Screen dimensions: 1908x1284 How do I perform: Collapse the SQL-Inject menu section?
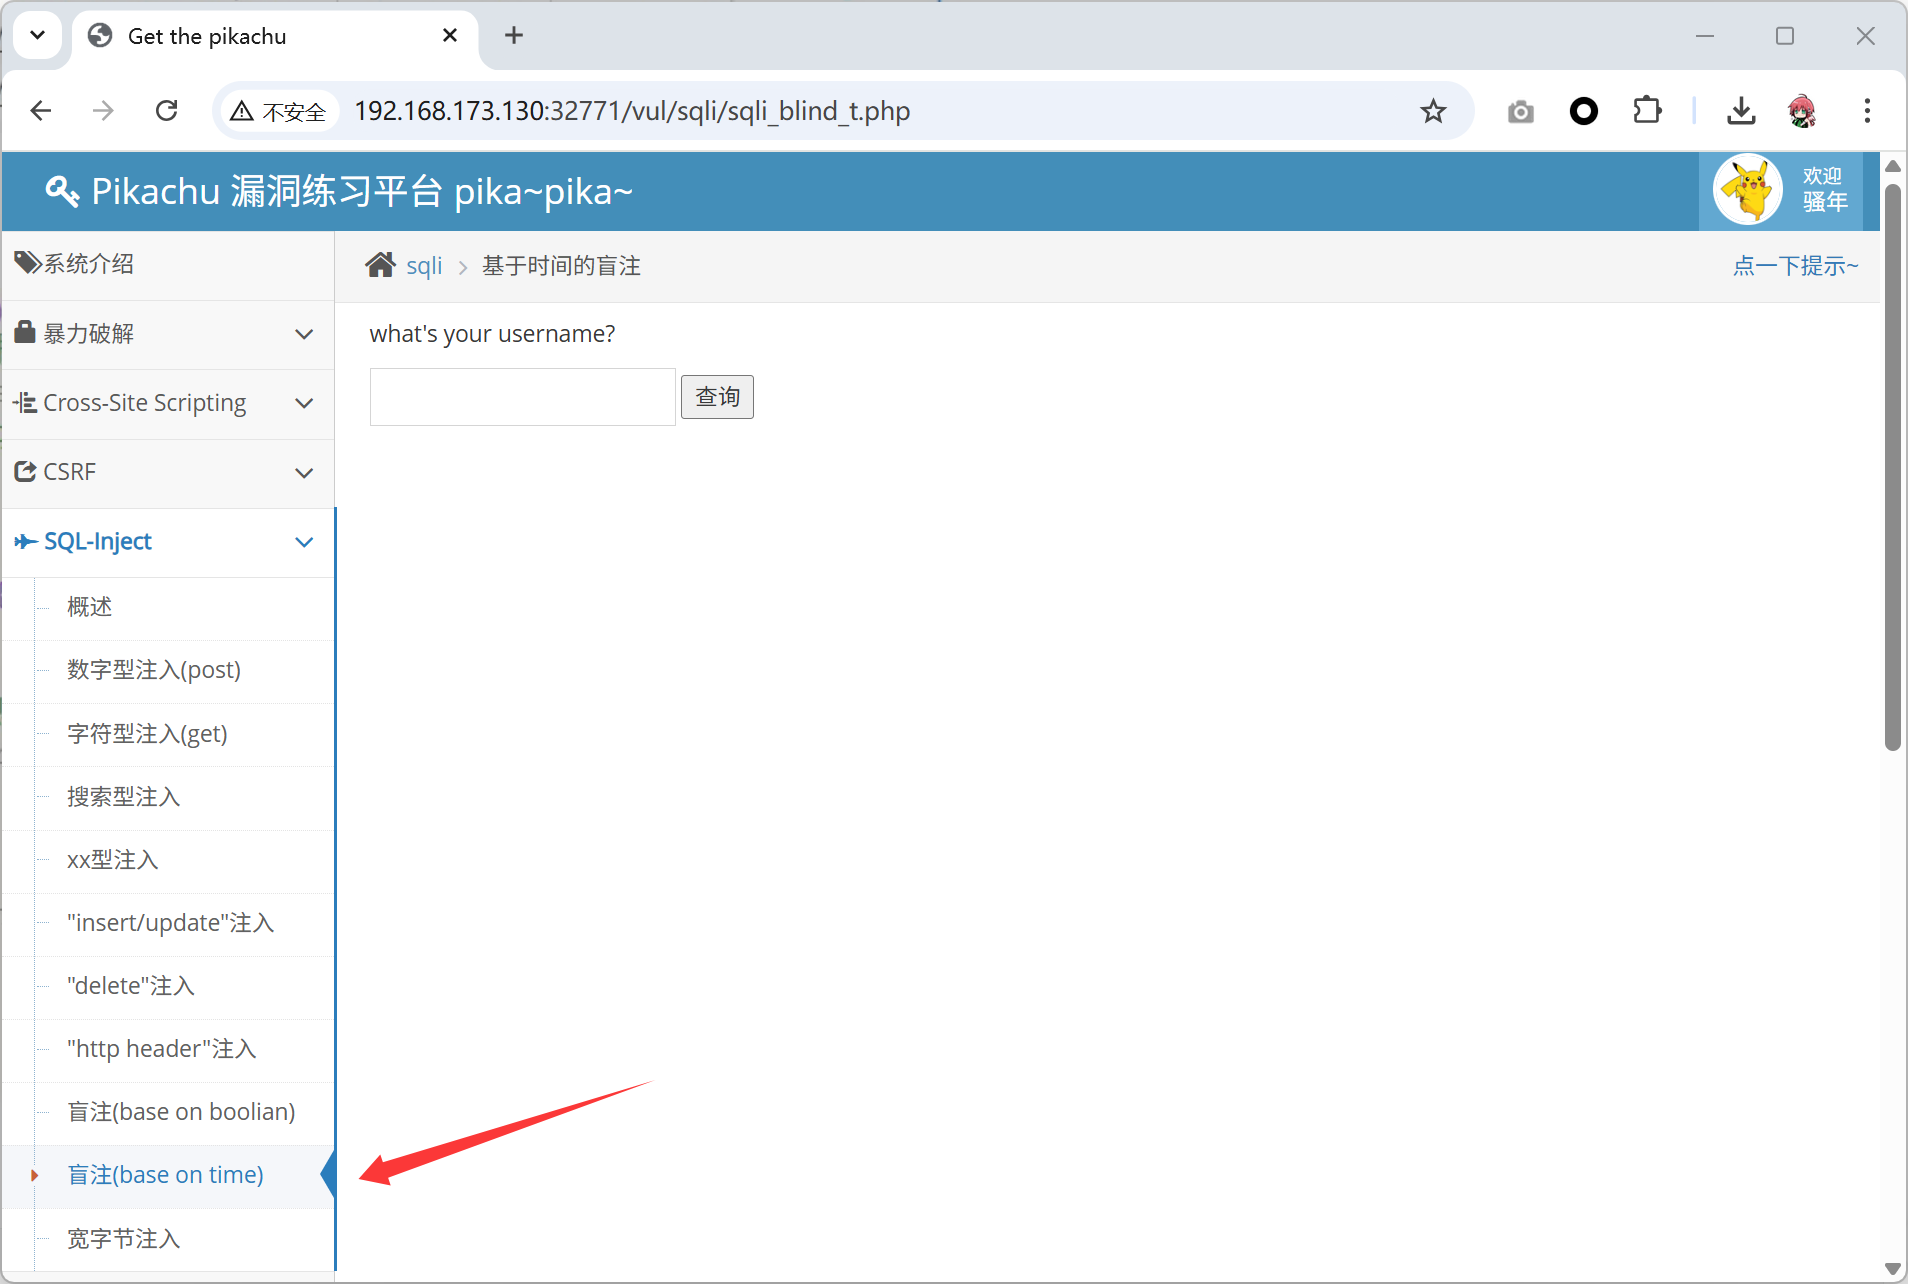coord(167,542)
